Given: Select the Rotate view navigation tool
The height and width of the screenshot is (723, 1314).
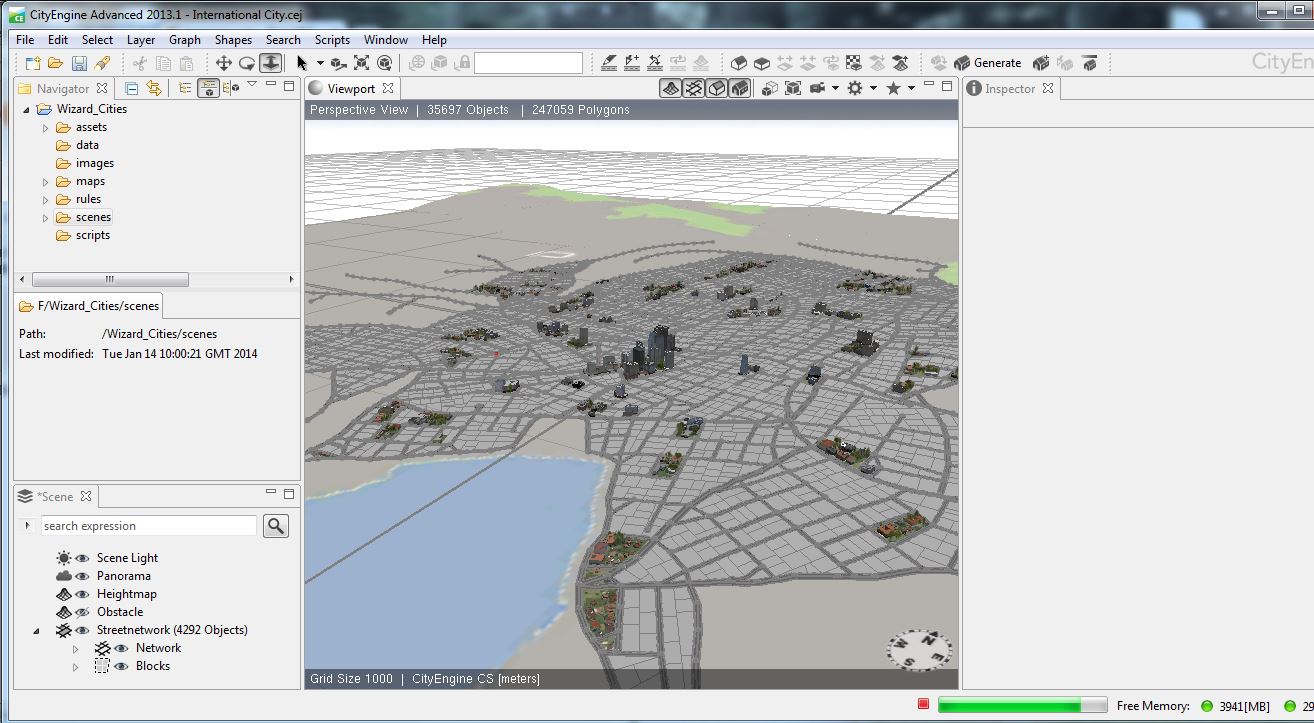Looking at the screenshot, I should [x=247, y=63].
